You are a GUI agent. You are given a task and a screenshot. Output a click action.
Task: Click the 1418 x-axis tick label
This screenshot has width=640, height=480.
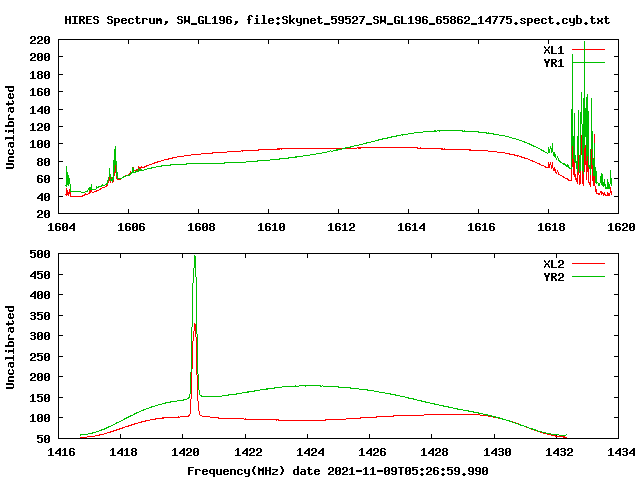coord(123,452)
